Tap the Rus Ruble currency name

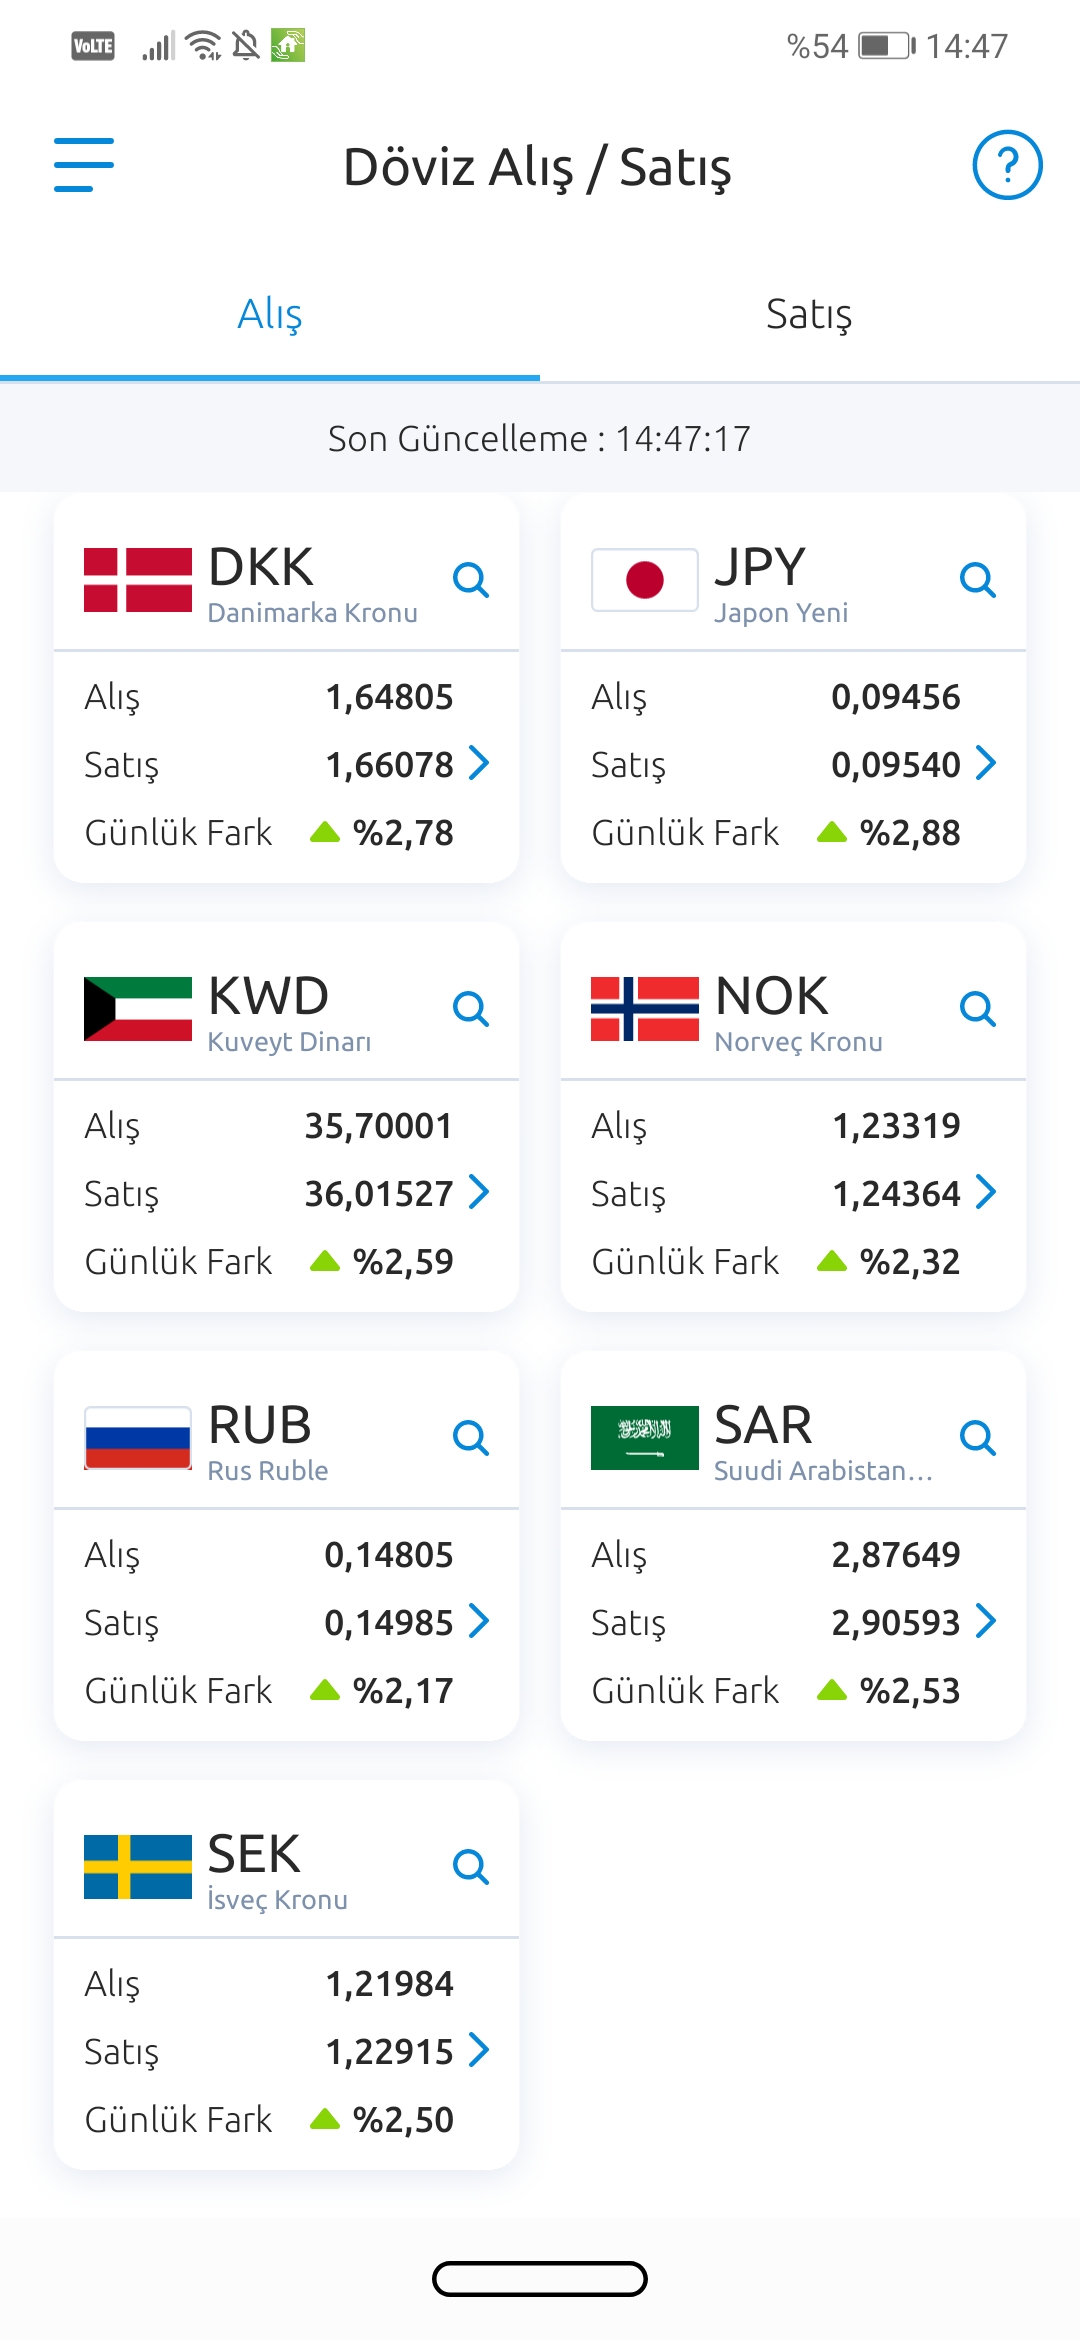[268, 1471]
